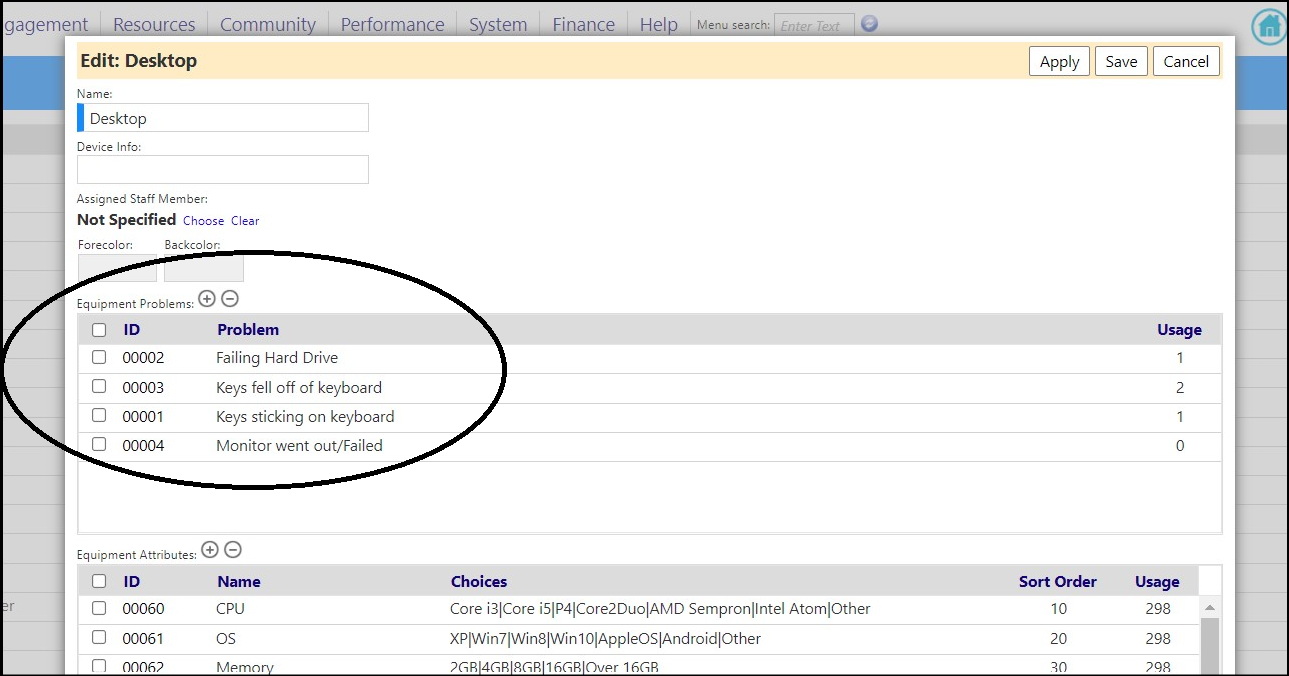Screen dimensions: 1289x676
Task: Clear the assigned staff member link
Action: pyautogui.click(x=245, y=221)
